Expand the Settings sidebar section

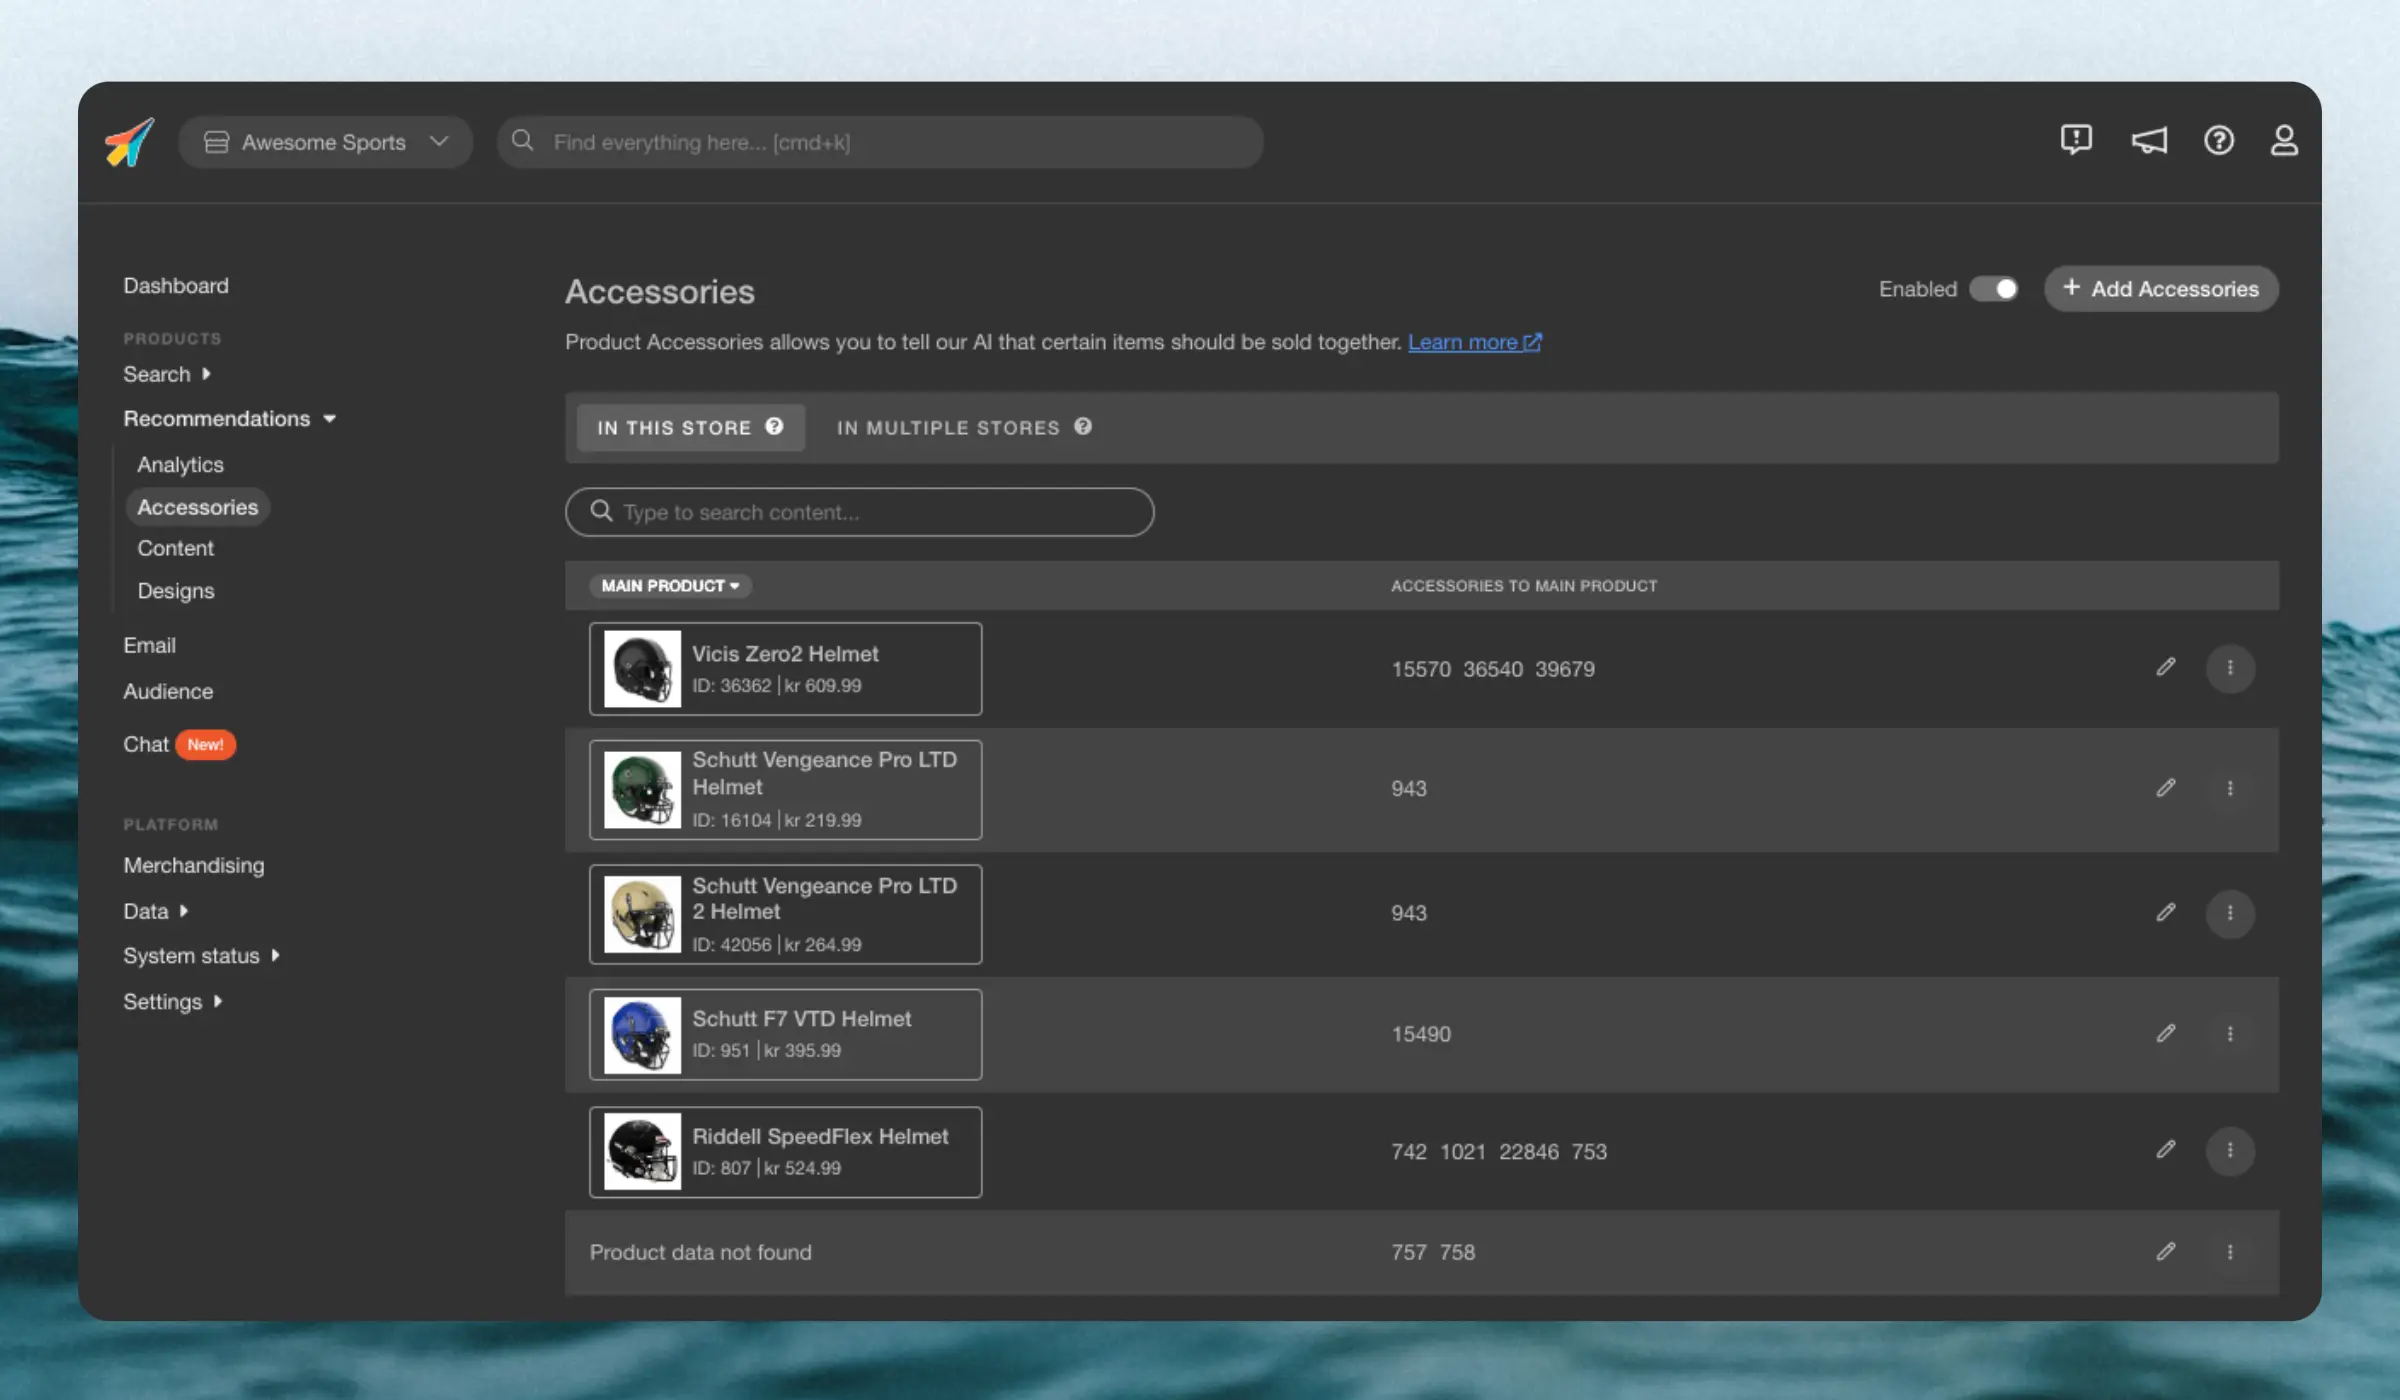point(172,1001)
